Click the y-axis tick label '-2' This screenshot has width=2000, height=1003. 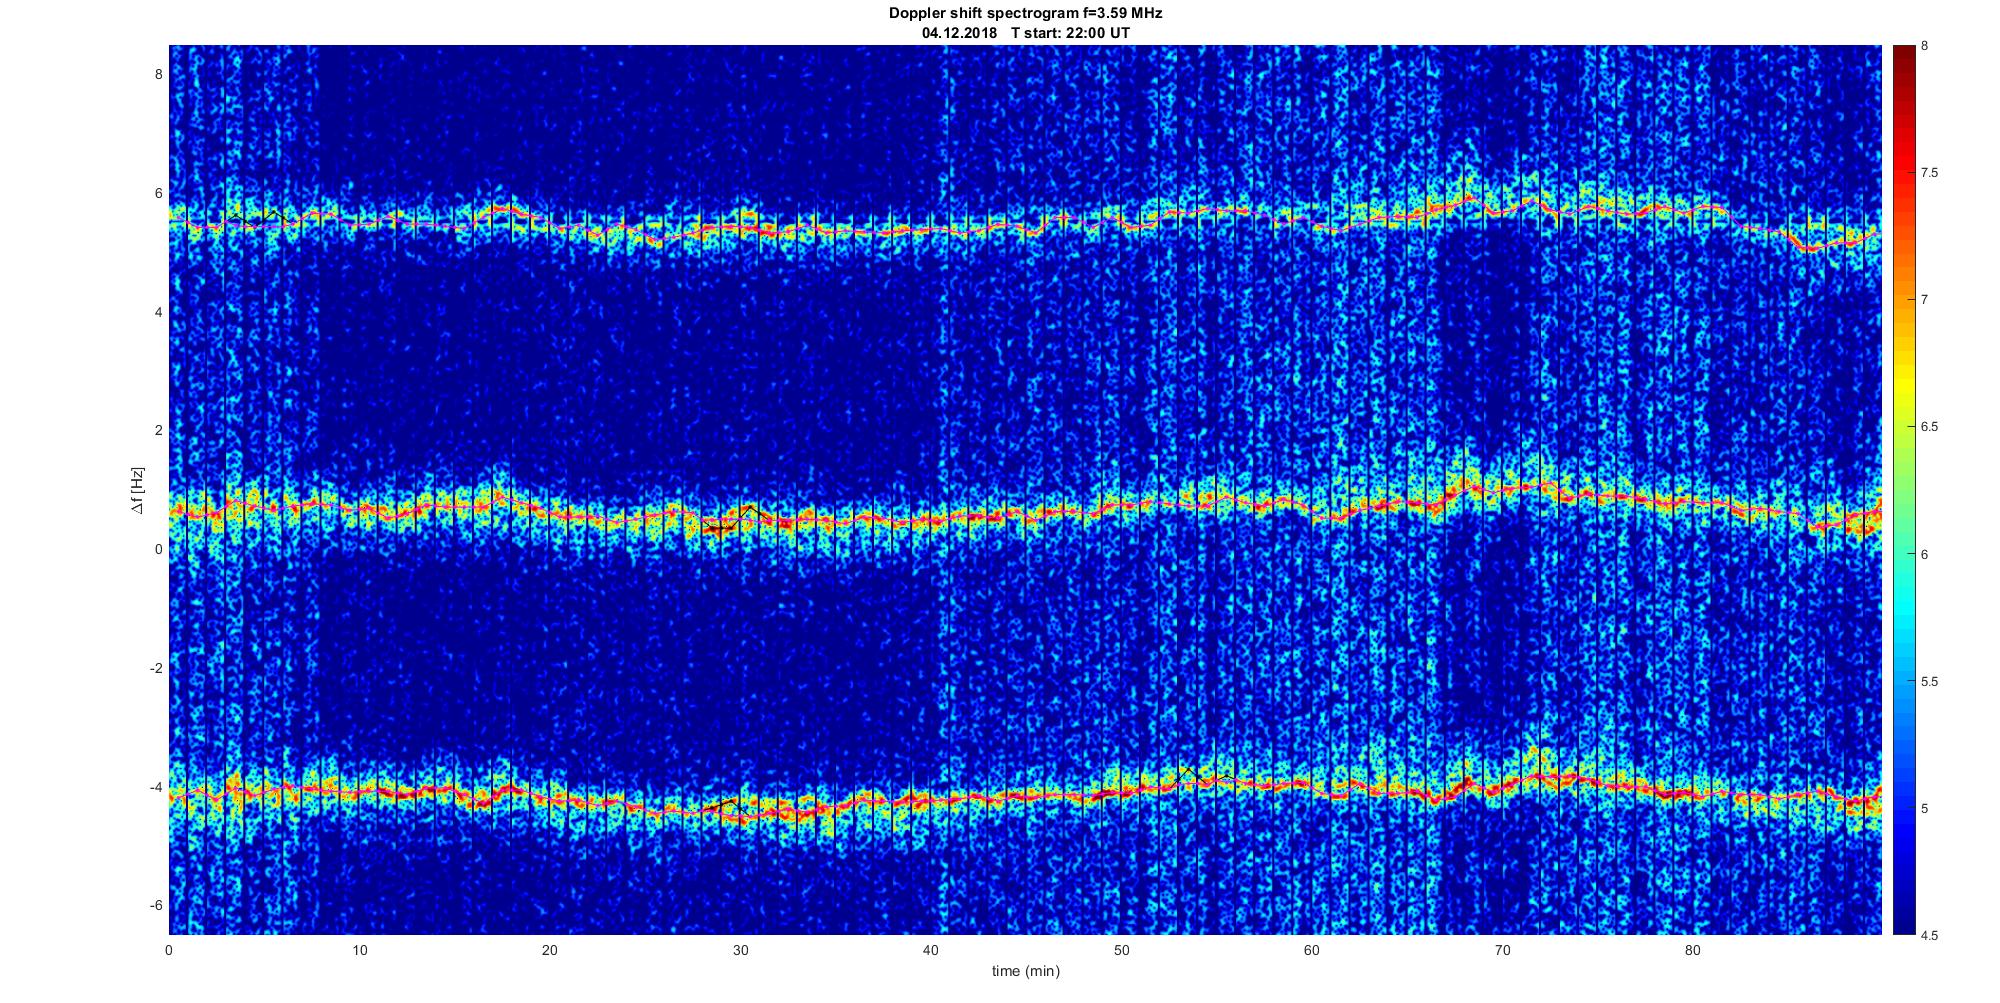coord(156,668)
